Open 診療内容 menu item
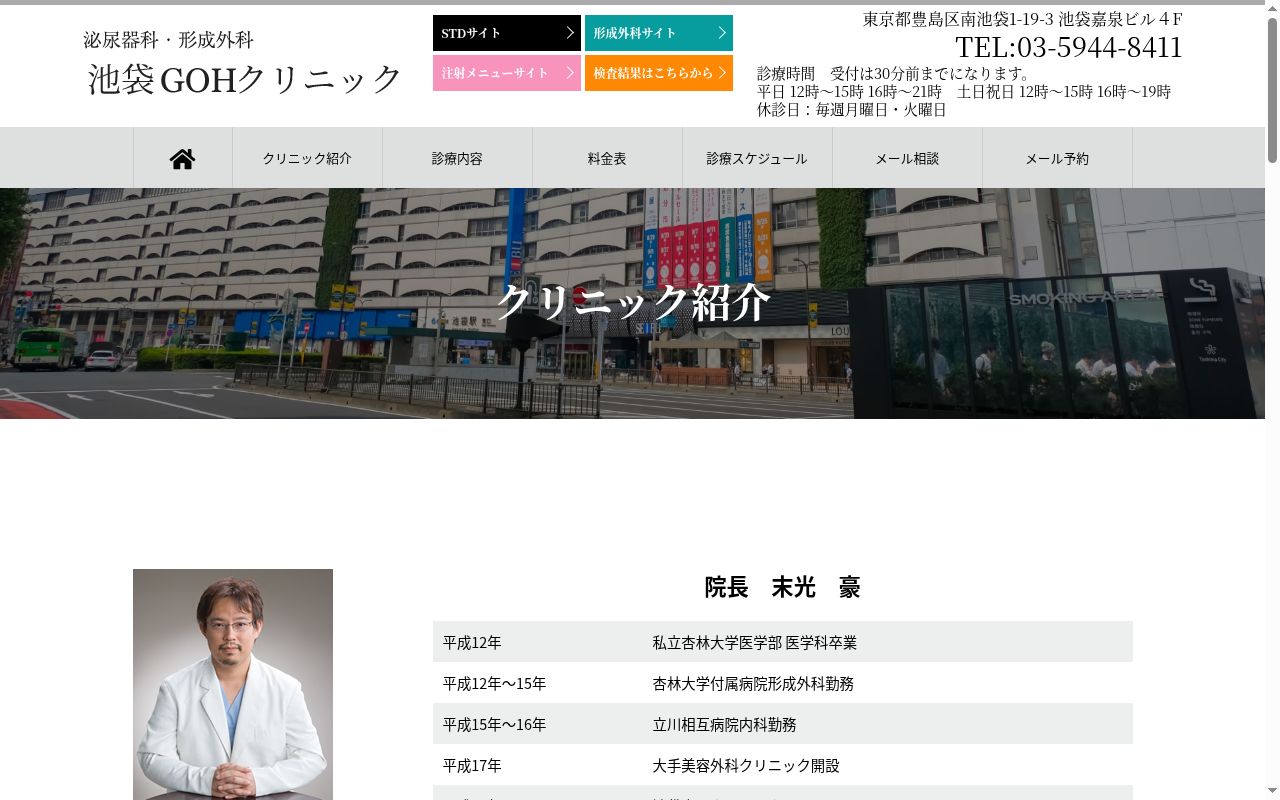1280x800 pixels. click(x=457, y=158)
